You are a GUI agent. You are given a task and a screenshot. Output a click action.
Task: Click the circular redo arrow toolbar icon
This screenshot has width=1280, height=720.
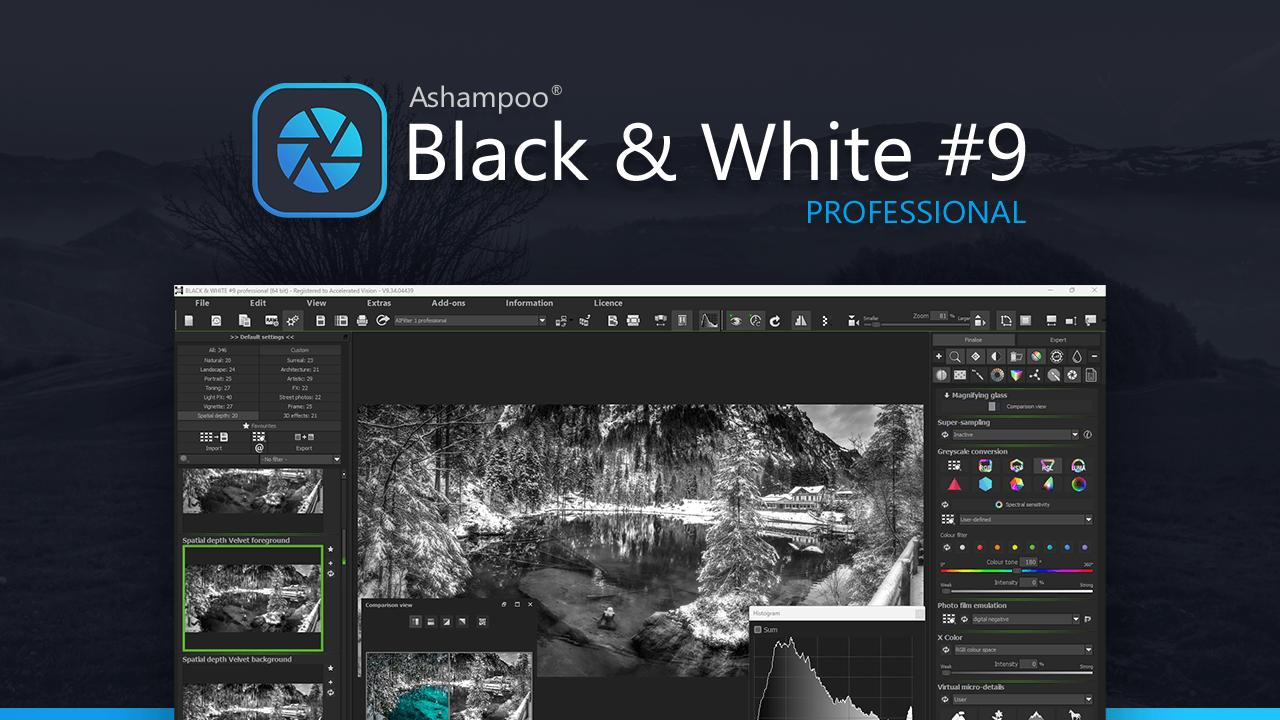click(775, 320)
